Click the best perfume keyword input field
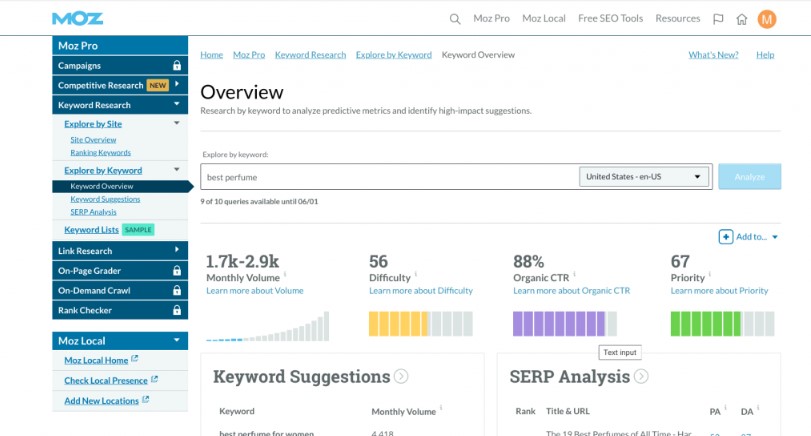This screenshot has width=811, height=436. pyautogui.click(x=390, y=177)
